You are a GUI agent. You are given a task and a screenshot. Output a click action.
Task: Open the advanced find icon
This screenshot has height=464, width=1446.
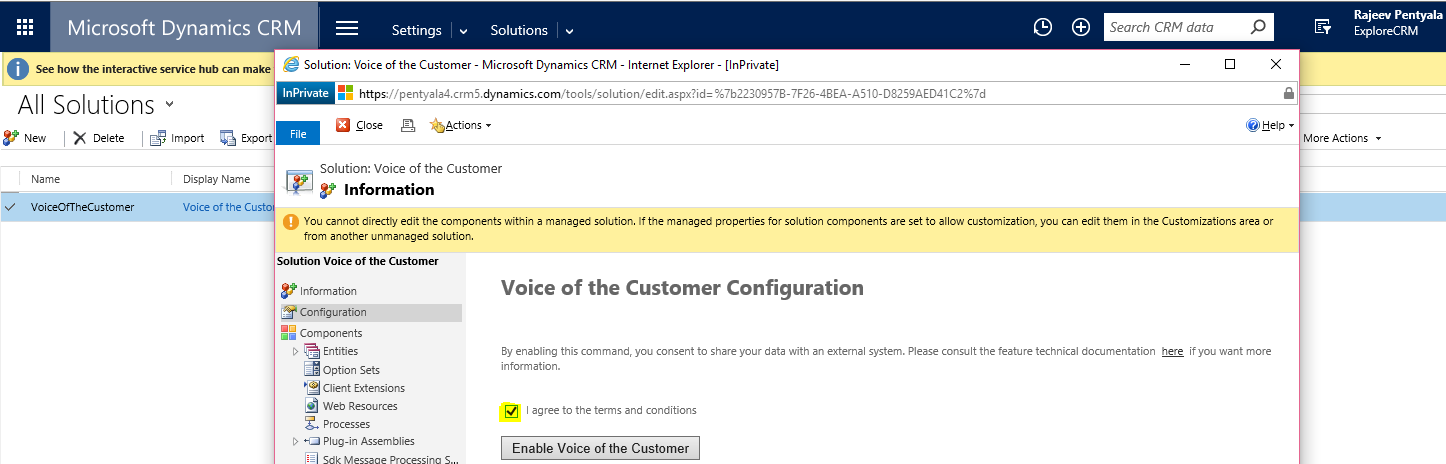1322,28
